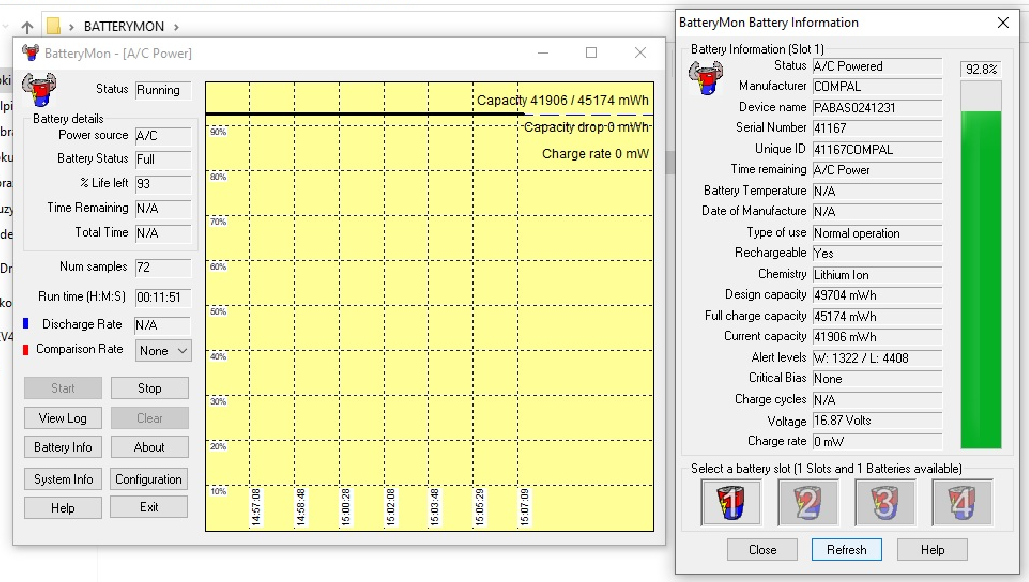Click Voltage field showing 16.87 Volts
This screenshot has height=582, width=1029.
877,421
